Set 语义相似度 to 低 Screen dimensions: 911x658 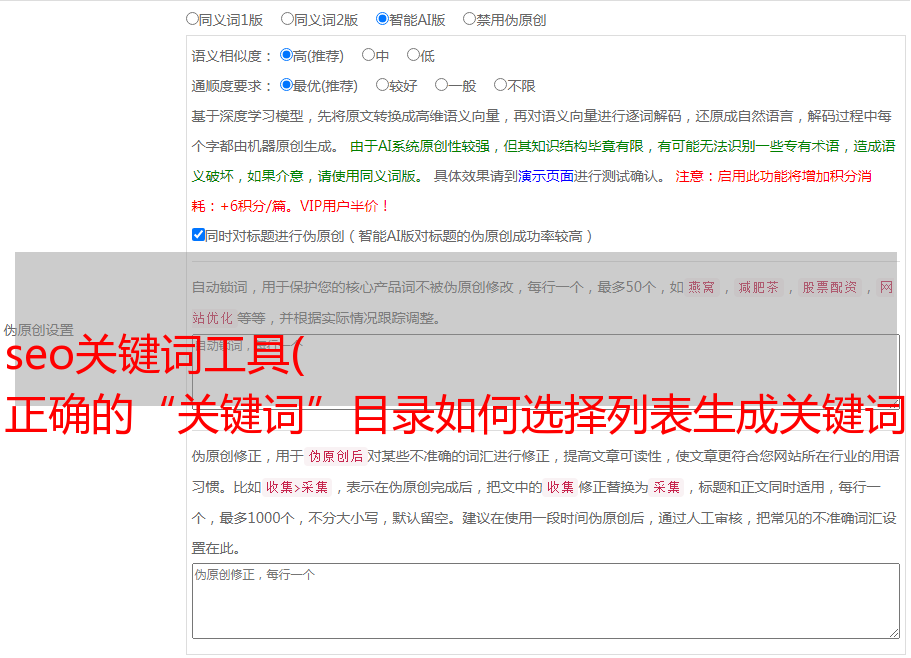click(x=413, y=55)
